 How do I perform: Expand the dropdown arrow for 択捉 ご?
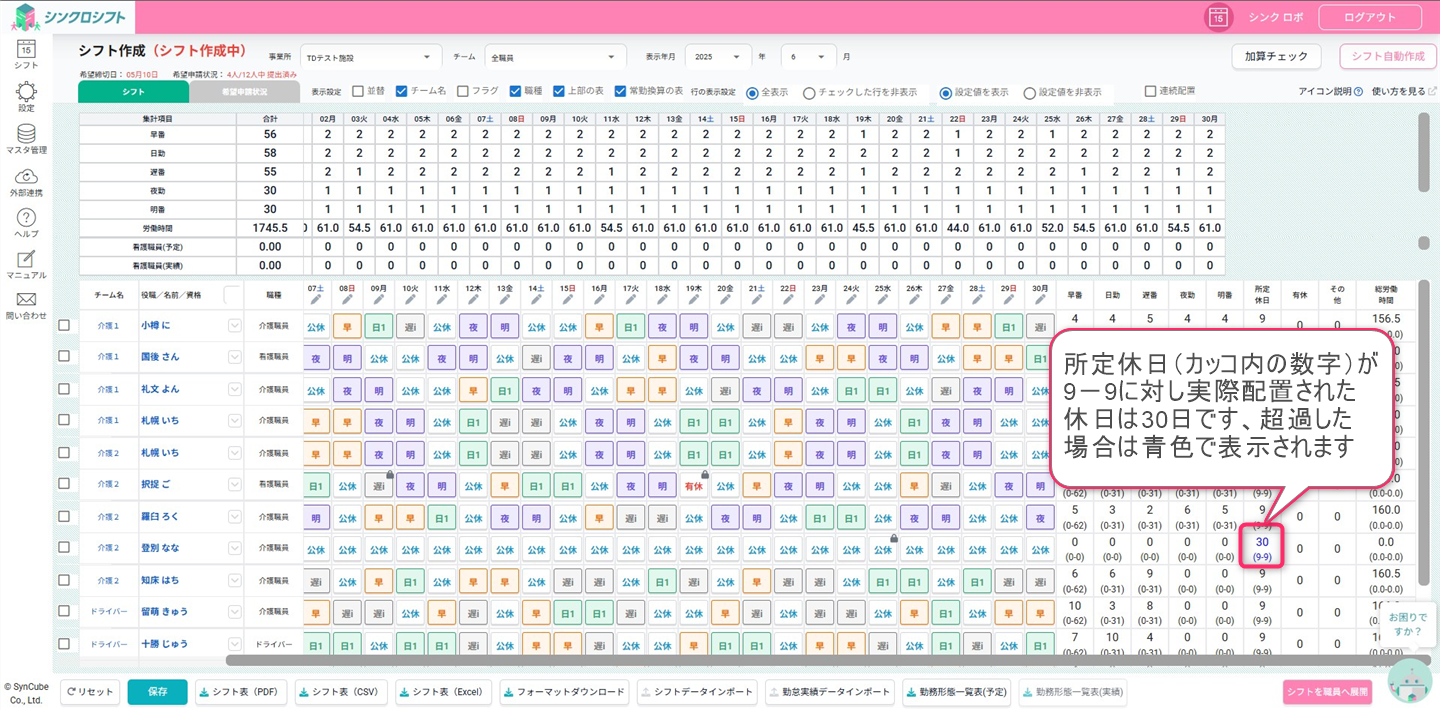point(235,485)
